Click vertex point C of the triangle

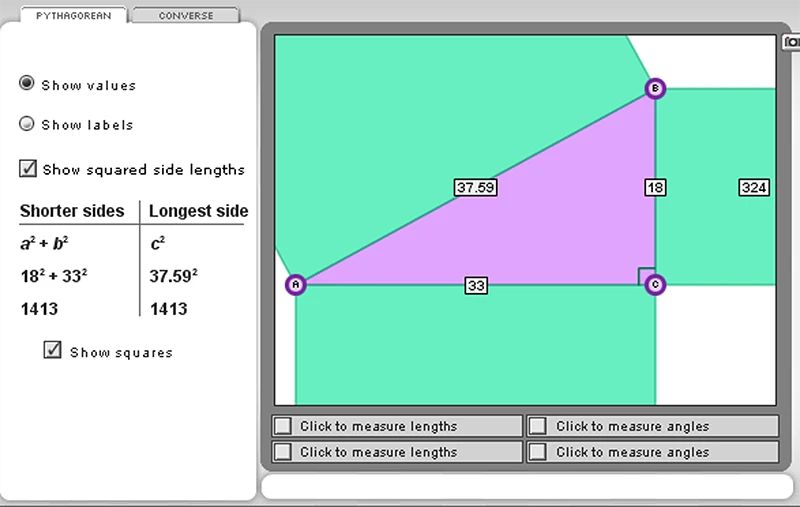click(x=655, y=284)
